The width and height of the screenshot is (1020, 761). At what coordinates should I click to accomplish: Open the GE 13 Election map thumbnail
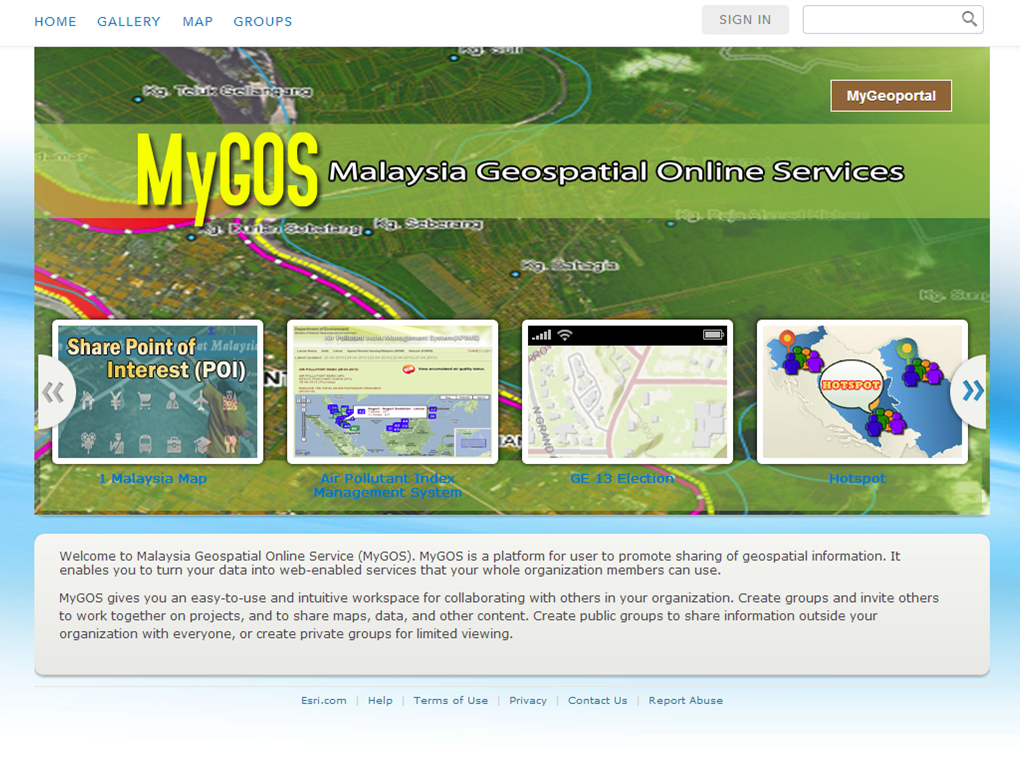(x=627, y=391)
